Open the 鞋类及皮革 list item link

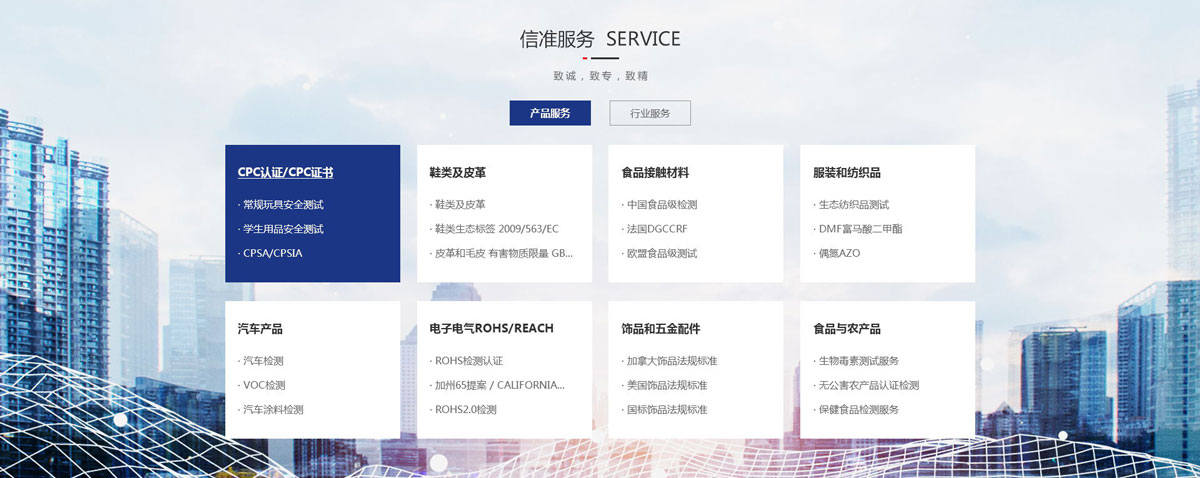(460, 204)
